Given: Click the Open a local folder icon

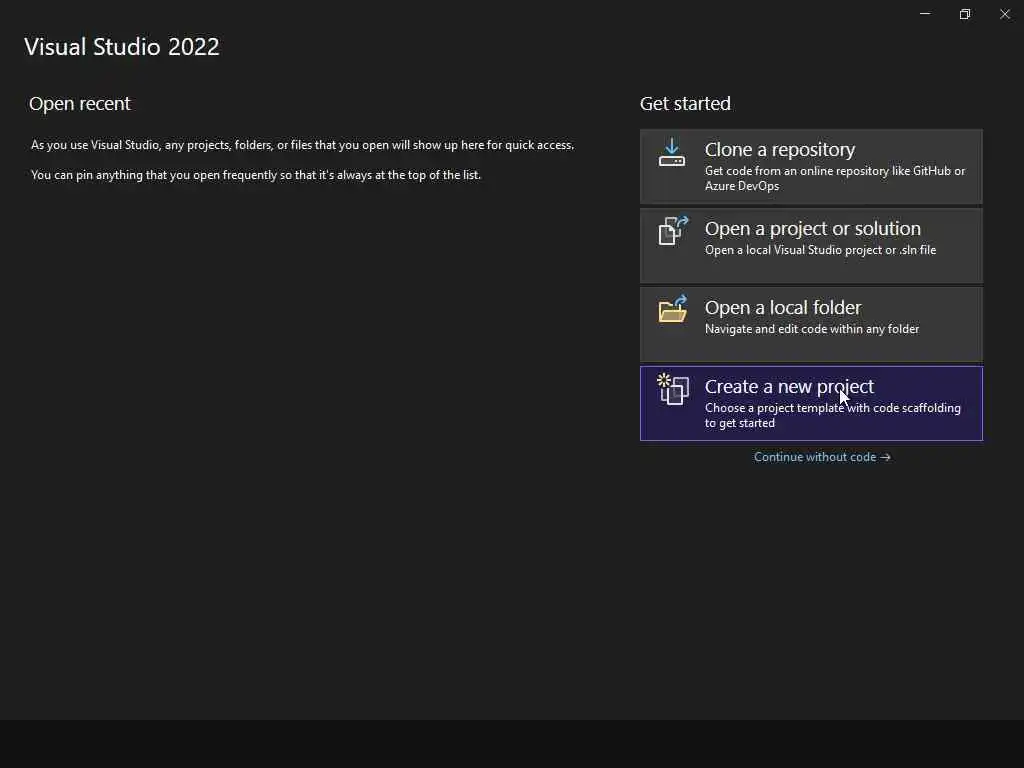Looking at the screenshot, I should coord(673,309).
